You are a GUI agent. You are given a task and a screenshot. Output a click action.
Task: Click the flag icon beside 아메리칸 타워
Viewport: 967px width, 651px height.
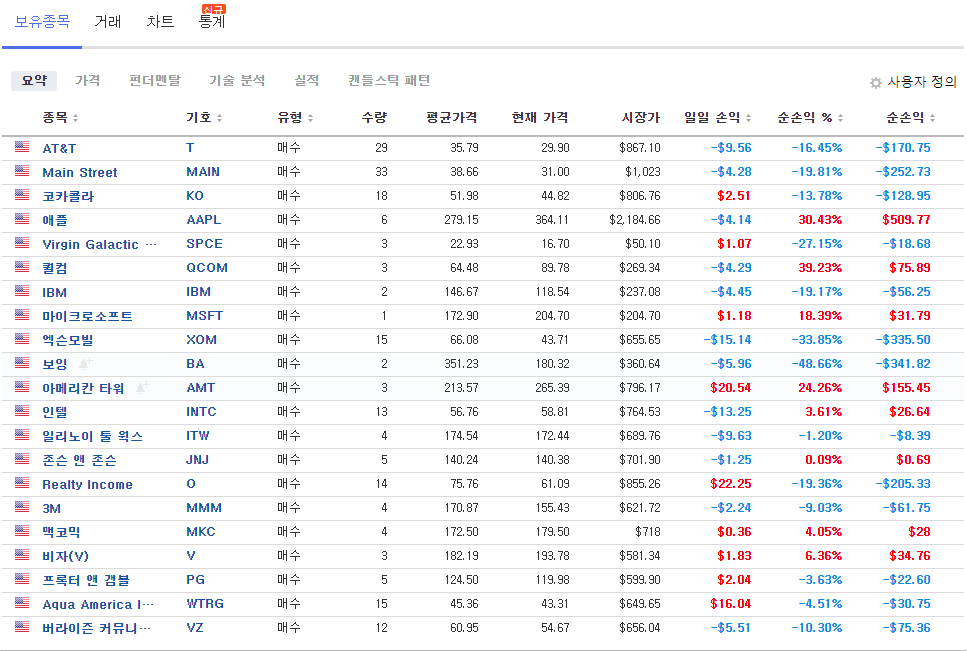coord(22,387)
